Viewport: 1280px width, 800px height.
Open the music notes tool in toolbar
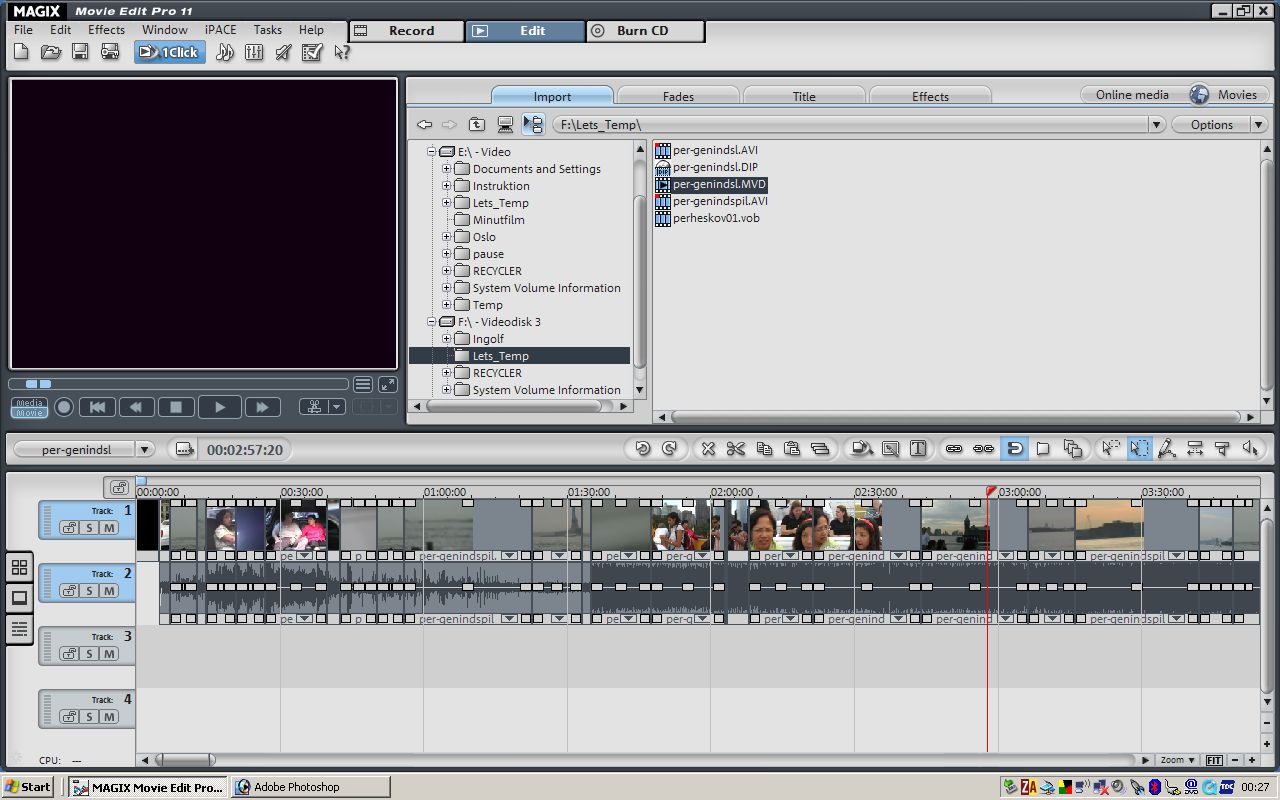(x=225, y=52)
